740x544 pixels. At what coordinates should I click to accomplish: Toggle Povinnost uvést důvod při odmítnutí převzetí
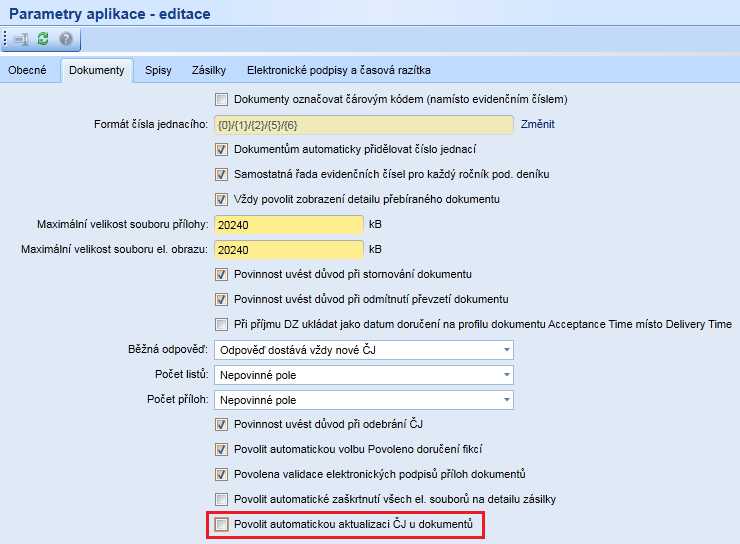click(221, 300)
